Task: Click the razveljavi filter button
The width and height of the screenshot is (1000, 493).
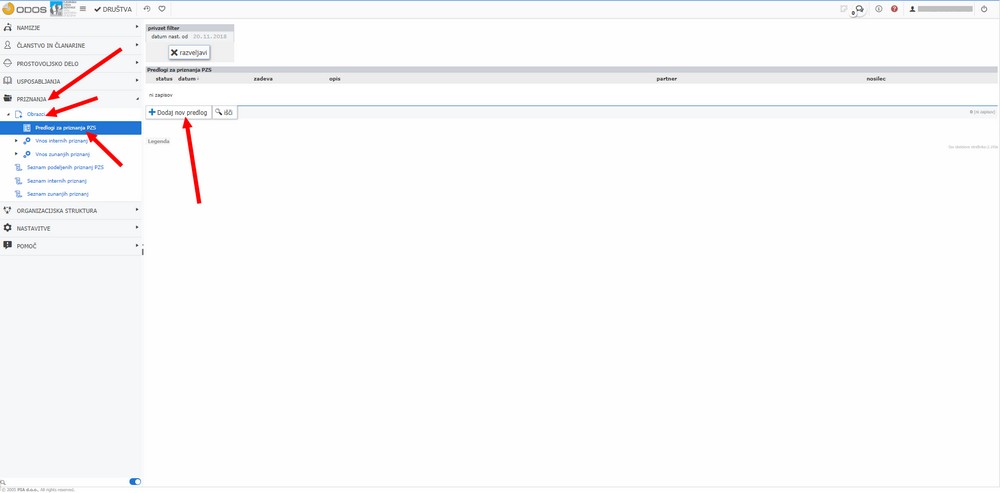Action: [x=188, y=52]
